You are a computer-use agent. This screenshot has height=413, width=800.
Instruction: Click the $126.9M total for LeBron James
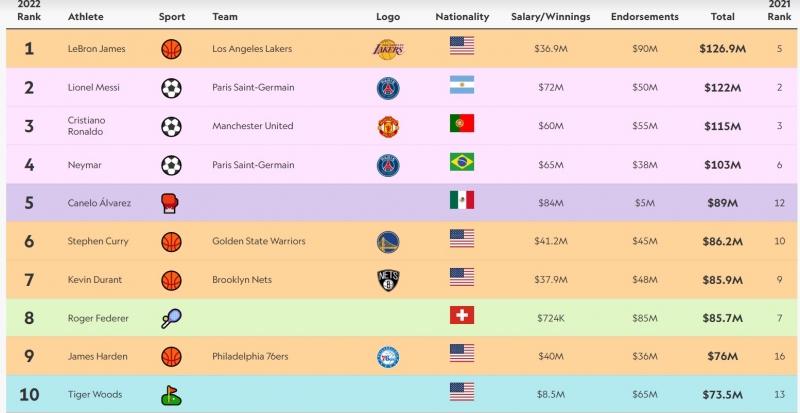tap(723, 49)
